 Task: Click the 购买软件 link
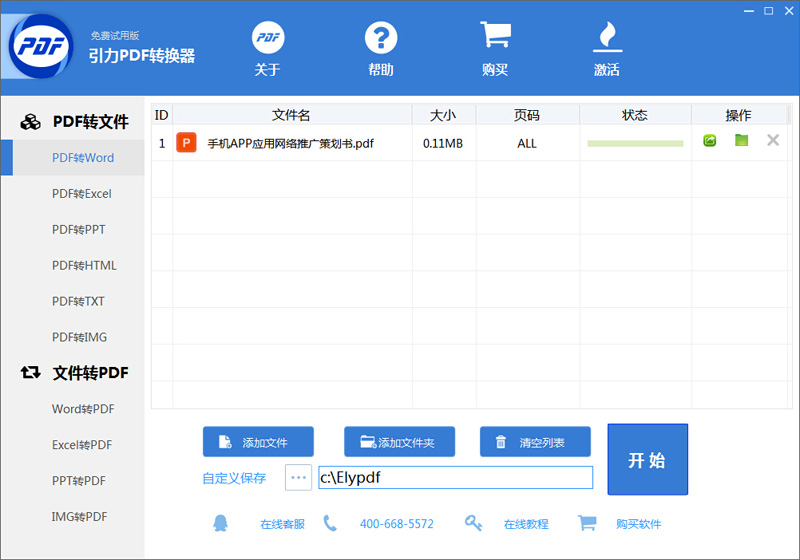638,524
